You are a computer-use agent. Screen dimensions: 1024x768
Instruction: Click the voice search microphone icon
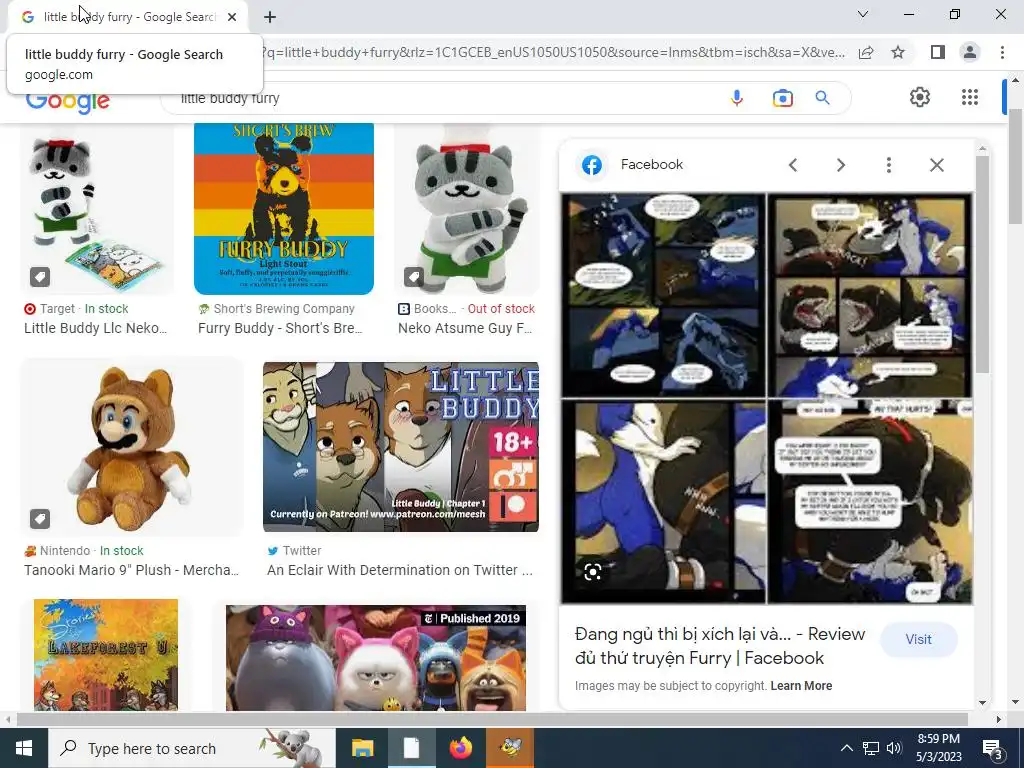(737, 98)
